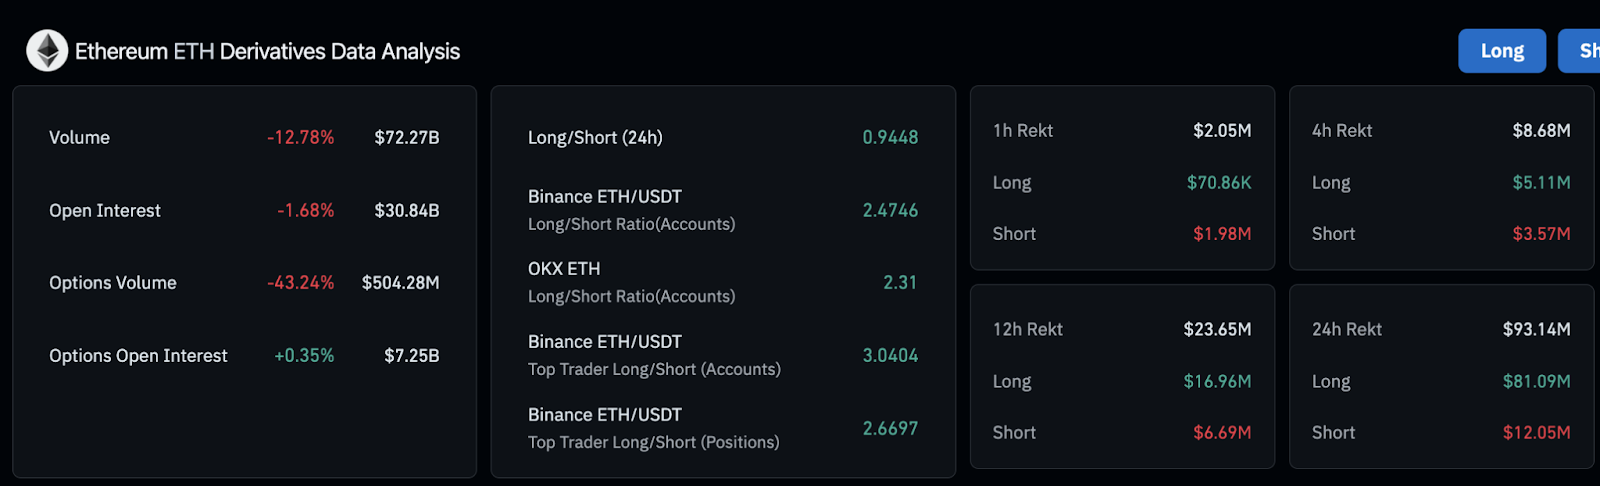Screen dimensions: 1600x486
Task: Click the 24h Rekt Short value $12.05M
Action: point(1536,433)
